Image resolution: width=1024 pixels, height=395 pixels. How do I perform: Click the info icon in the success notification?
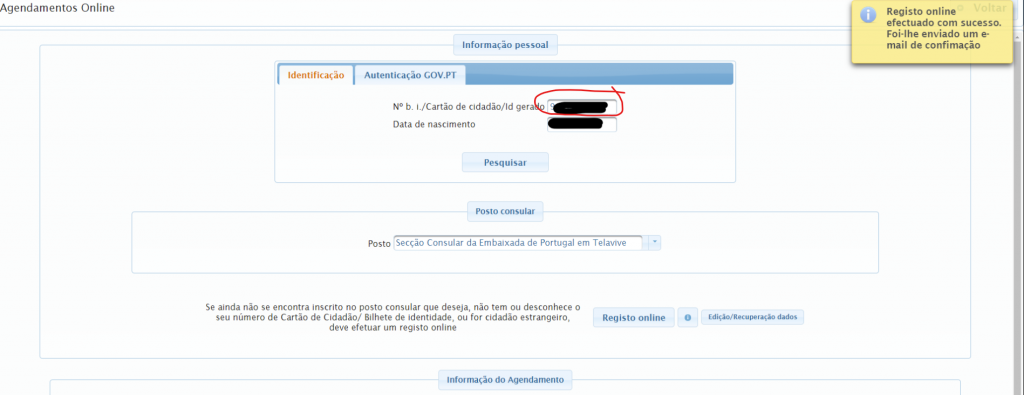click(868, 15)
